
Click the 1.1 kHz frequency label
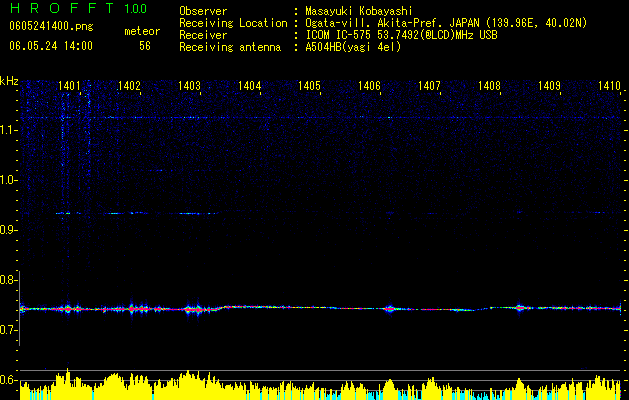[9, 130]
